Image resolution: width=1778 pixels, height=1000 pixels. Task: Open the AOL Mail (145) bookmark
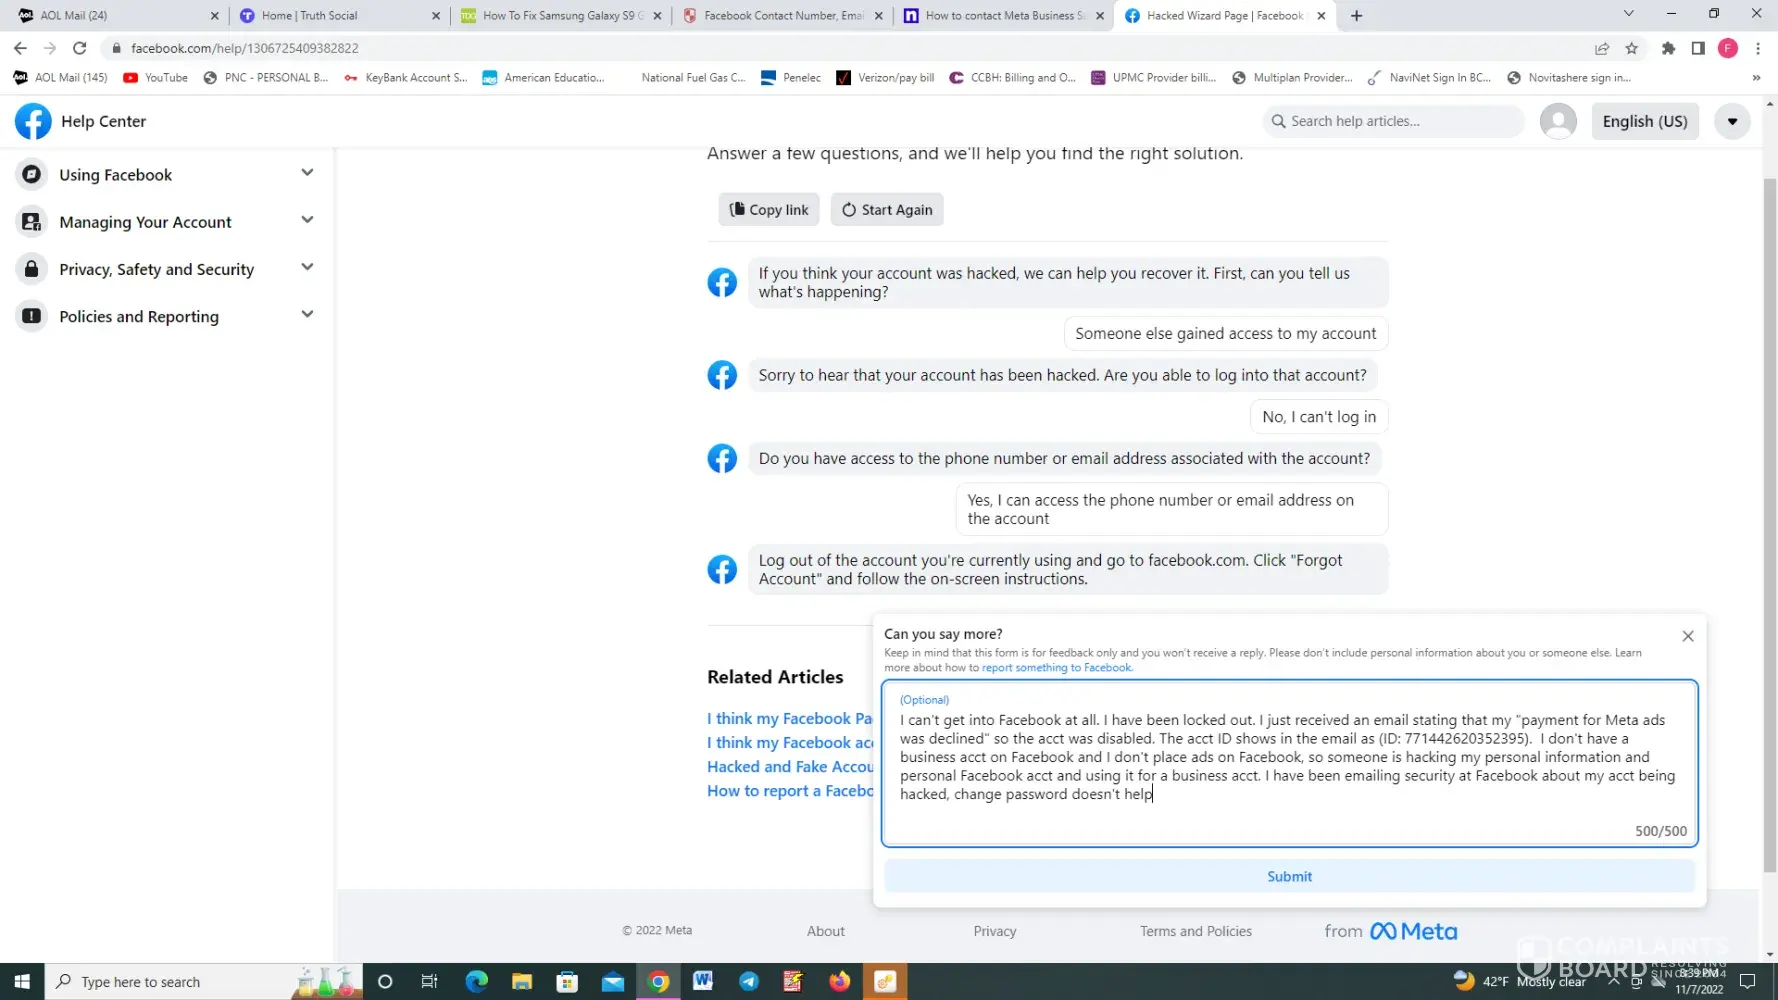(60, 78)
